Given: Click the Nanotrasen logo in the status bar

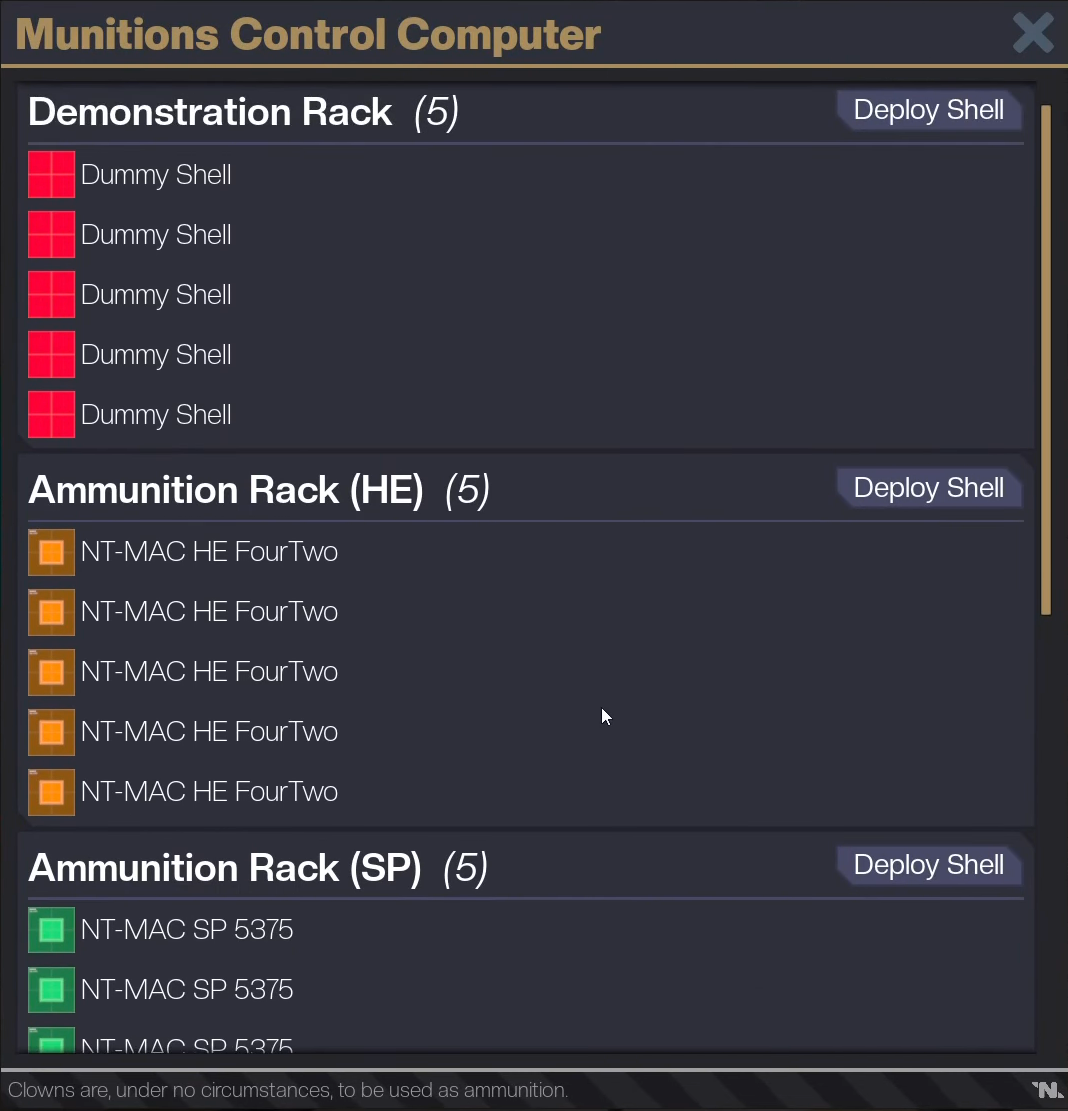Looking at the screenshot, I should click(x=1047, y=1089).
